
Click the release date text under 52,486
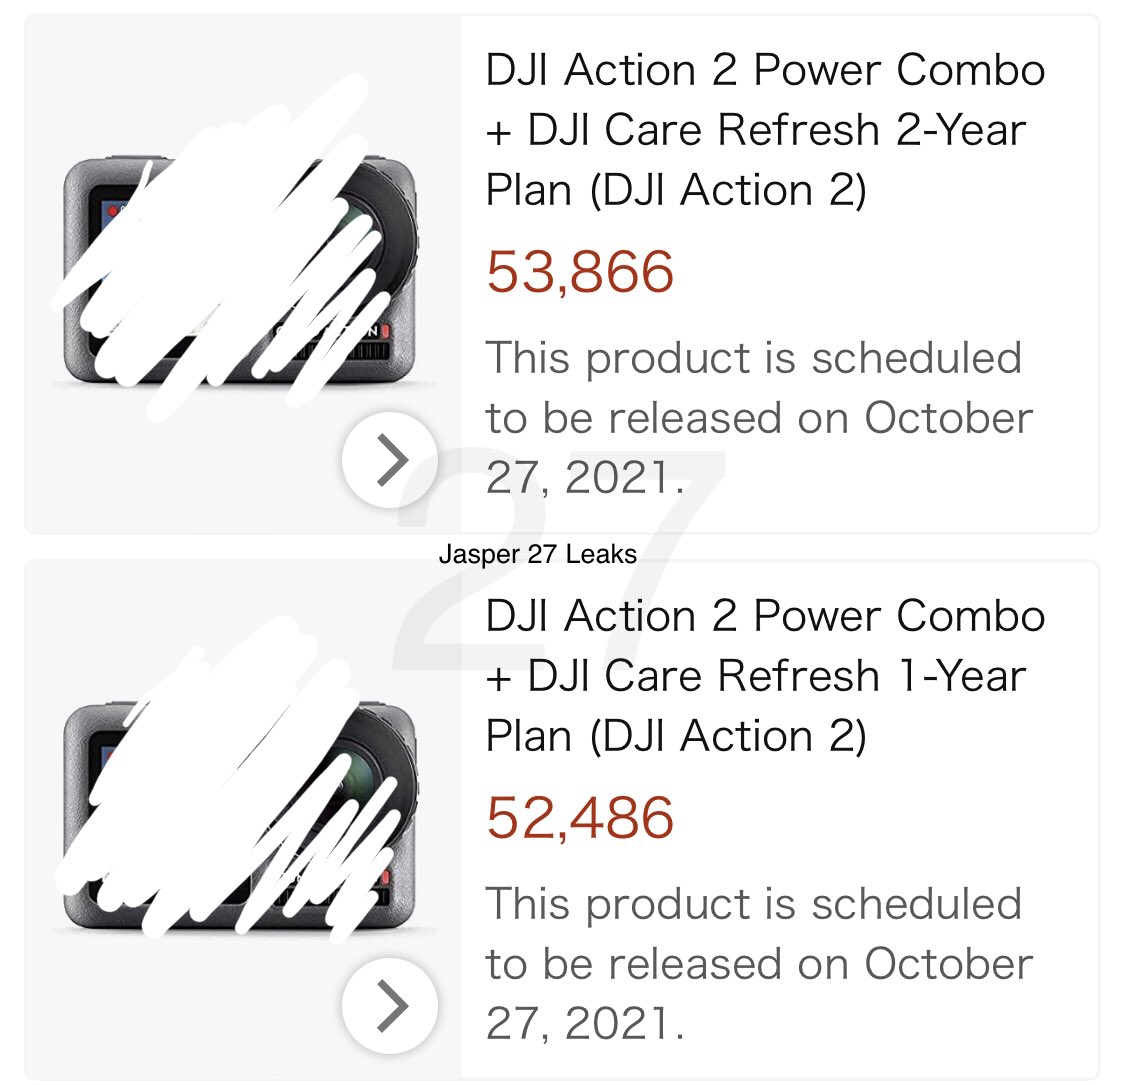tap(758, 964)
